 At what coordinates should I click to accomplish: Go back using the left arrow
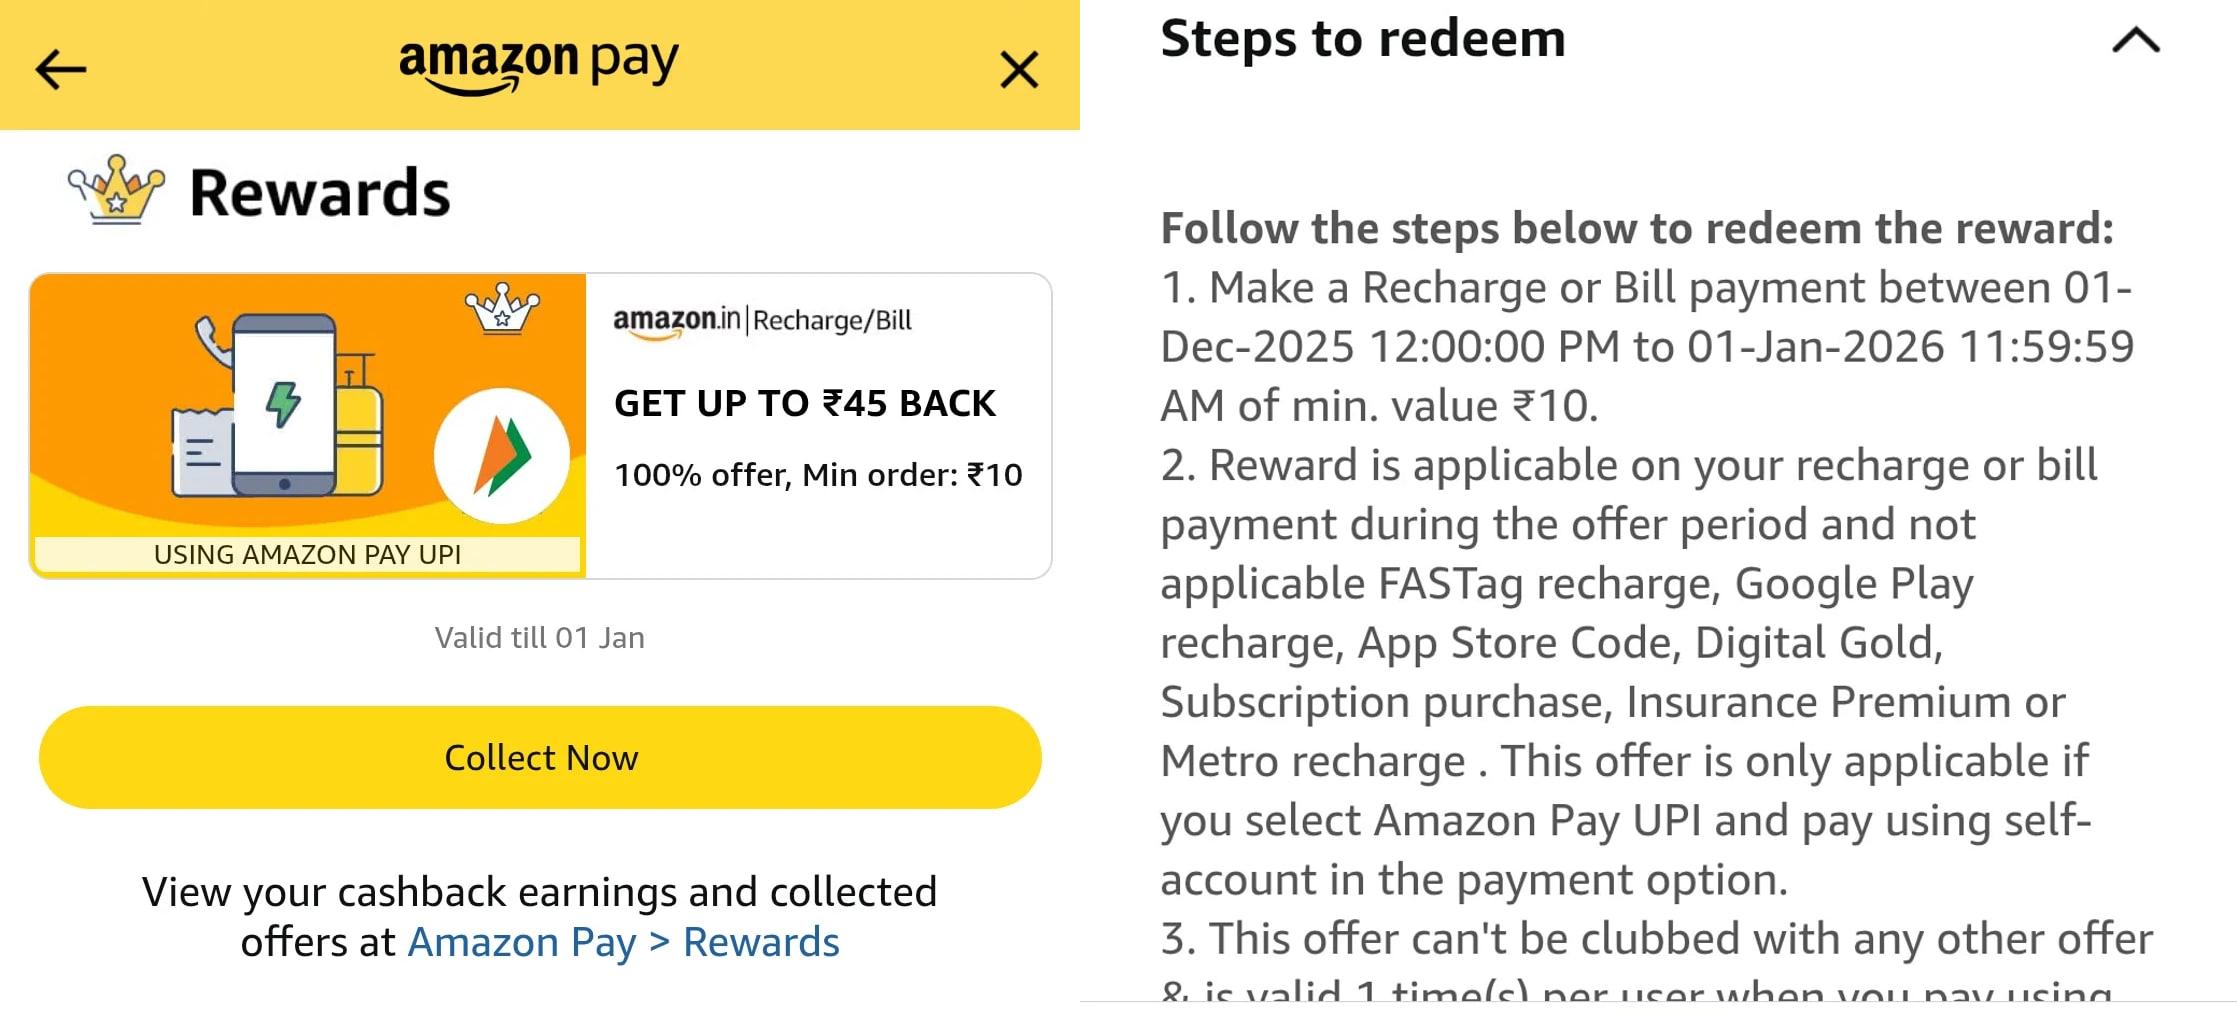[x=60, y=70]
